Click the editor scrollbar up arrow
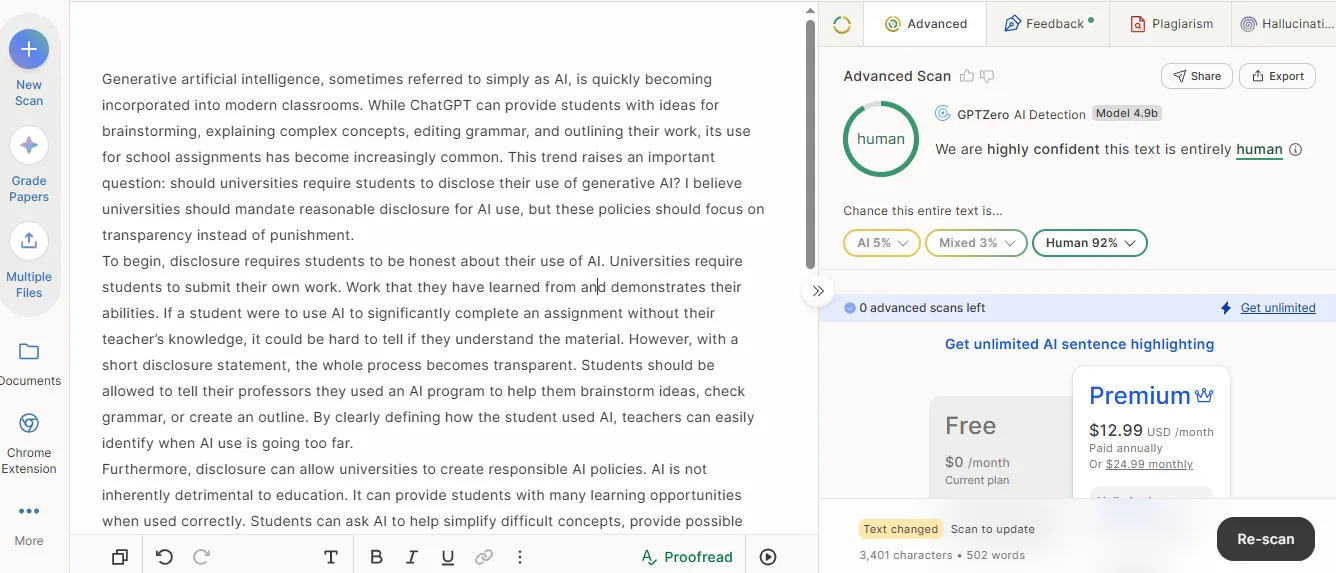 point(810,9)
